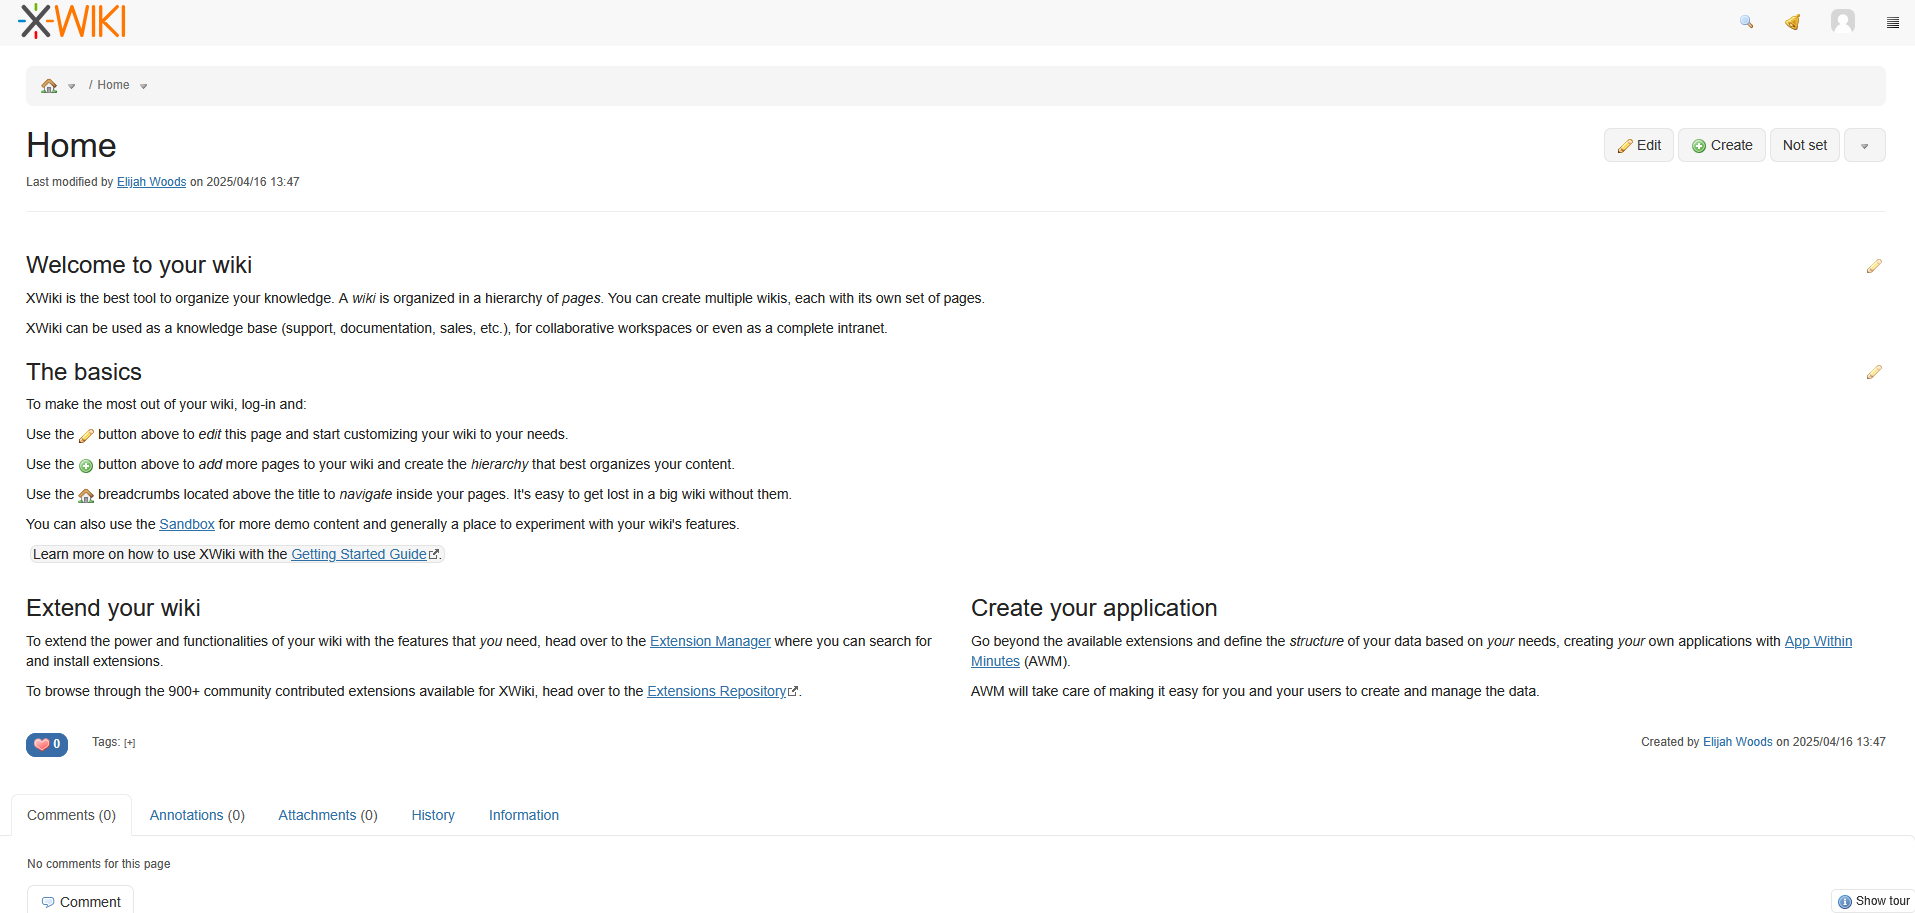Click the home breadcrumb icon
This screenshot has width=1915, height=913.
pyautogui.click(x=49, y=86)
